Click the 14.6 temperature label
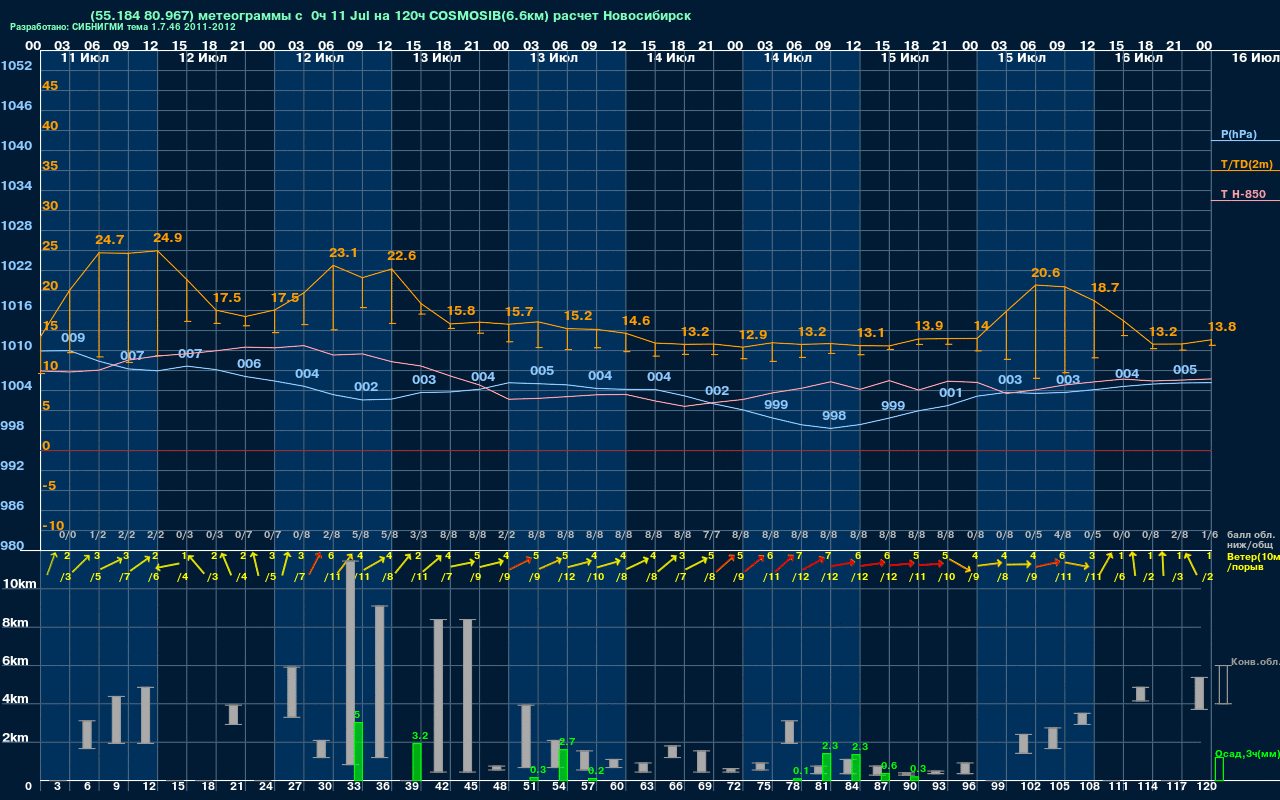1280x800 pixels. [636, 321]
